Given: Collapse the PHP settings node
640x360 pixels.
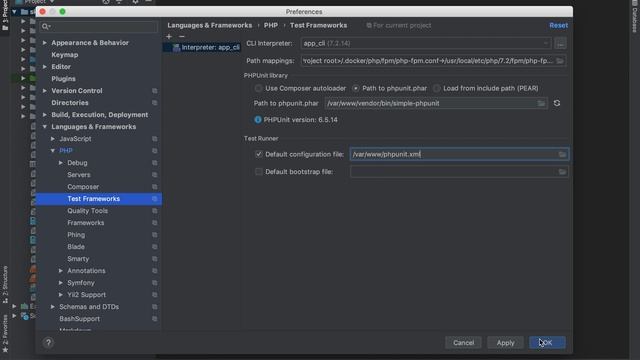Looking at the screenshot, I should click(x=53, y=151).
